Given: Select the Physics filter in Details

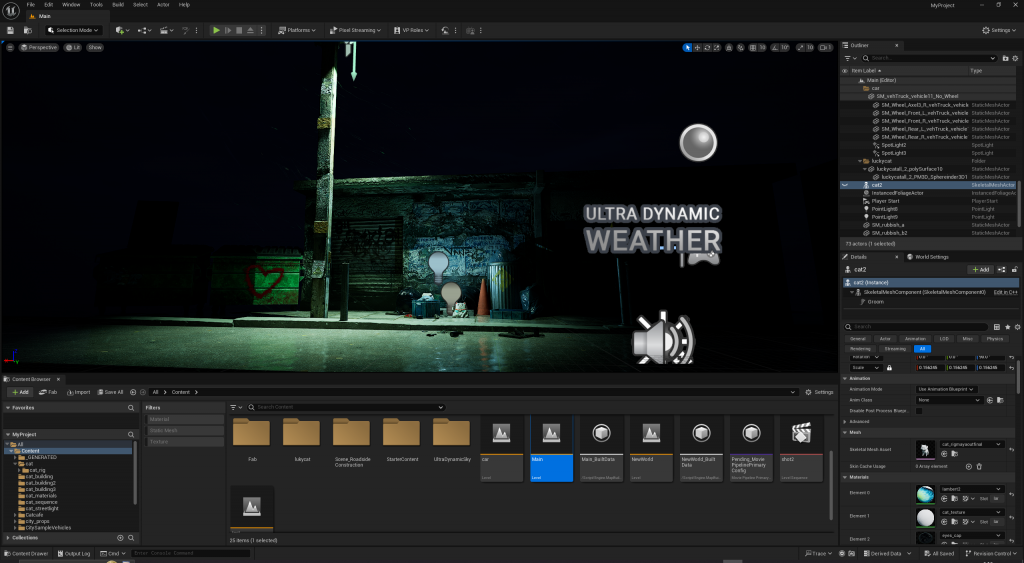Looking at the screenshot, I should point(995,338).
